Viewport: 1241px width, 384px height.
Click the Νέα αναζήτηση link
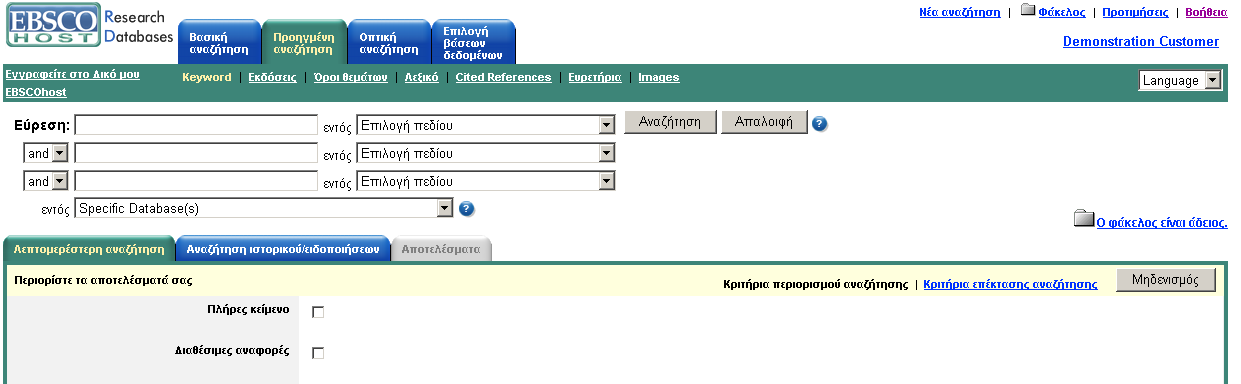coord(959,12)
